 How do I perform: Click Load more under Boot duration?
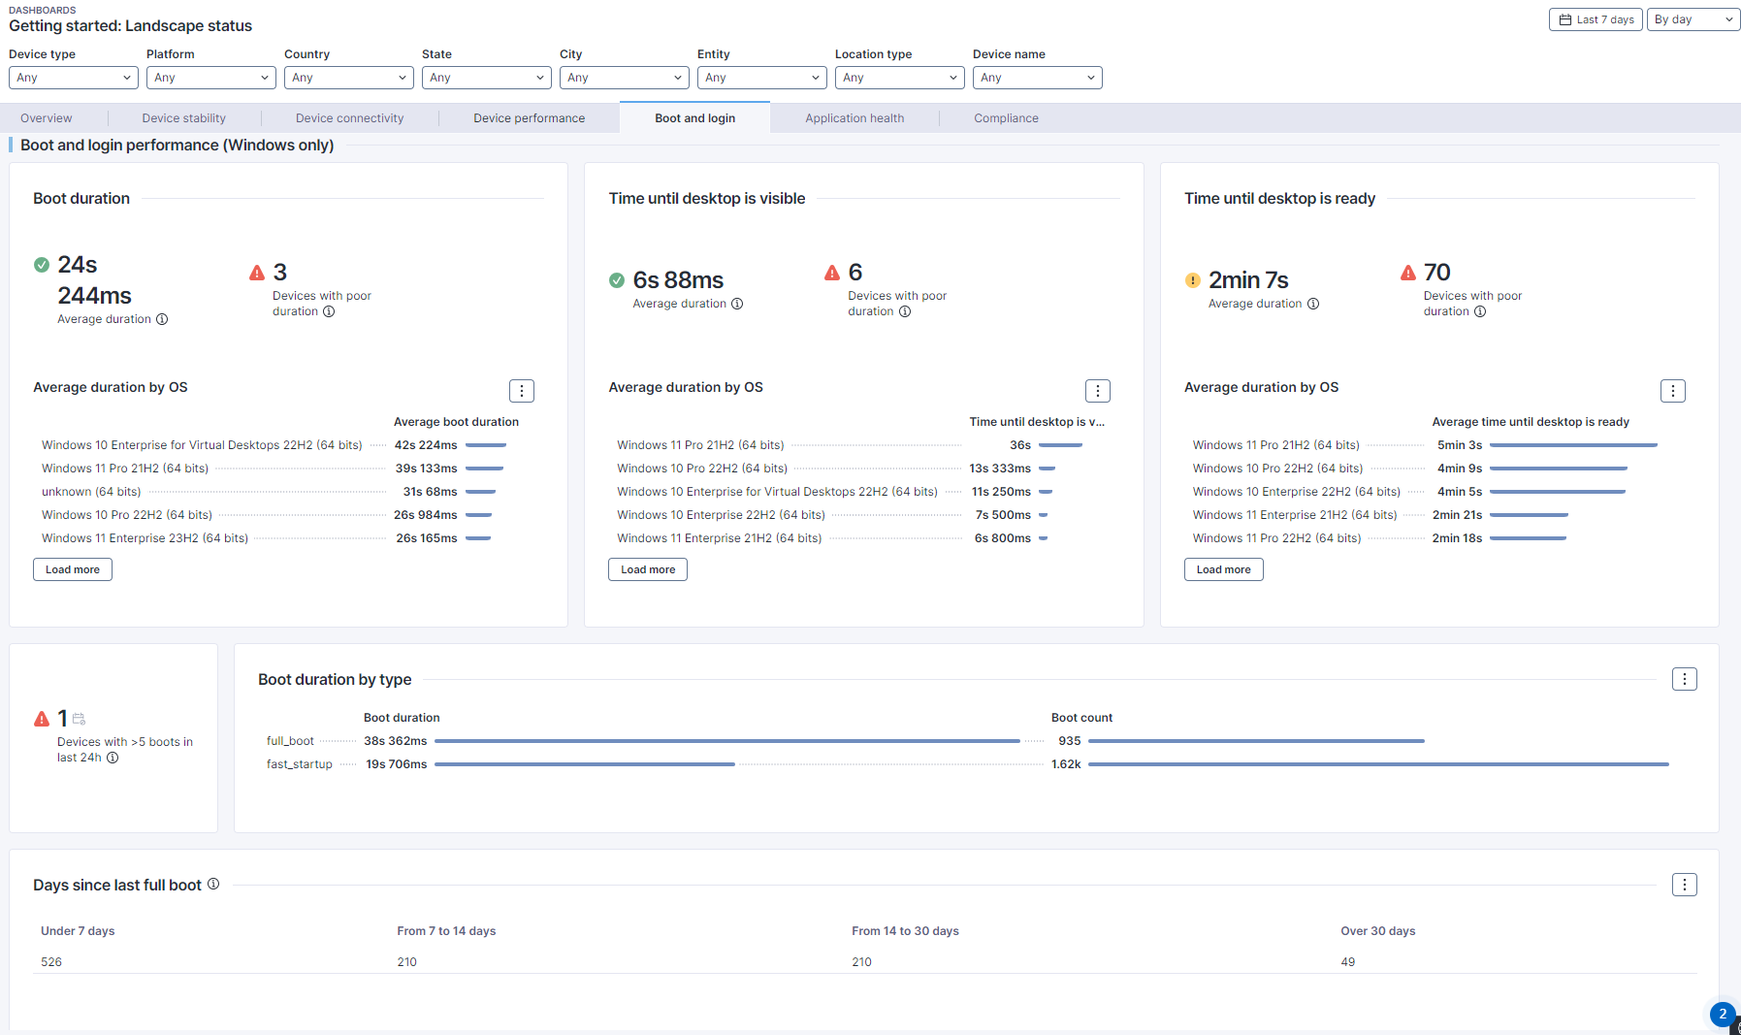pos(72,570)
